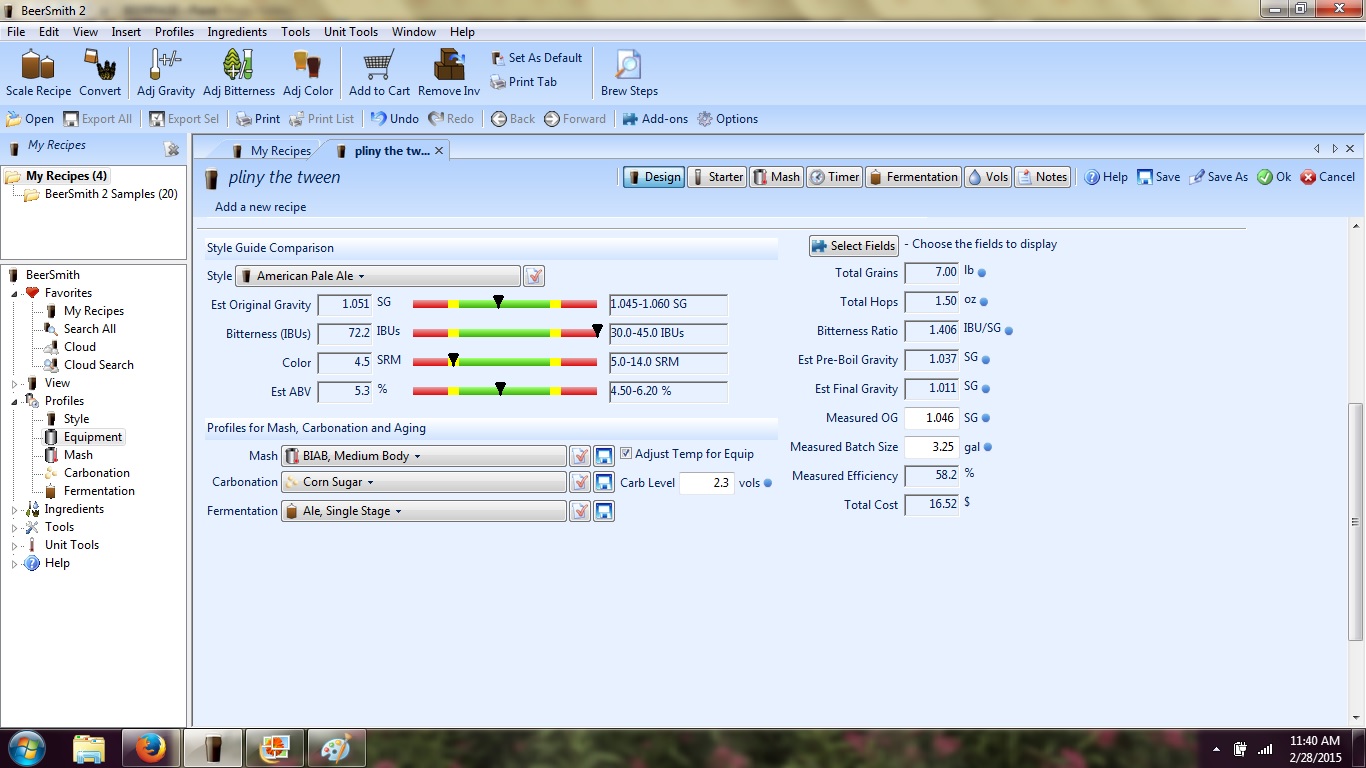Click Set As Default
The width and height of the screenshot is (1366, 768).
(537, 58)
